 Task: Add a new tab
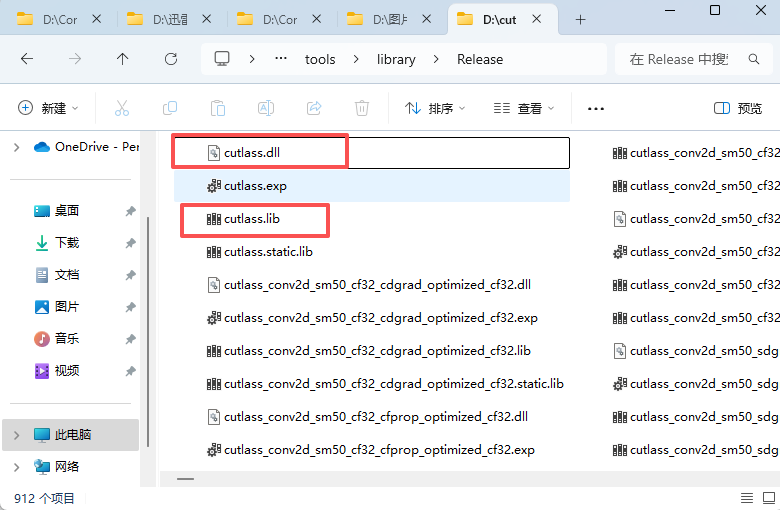tap(580, 20)
